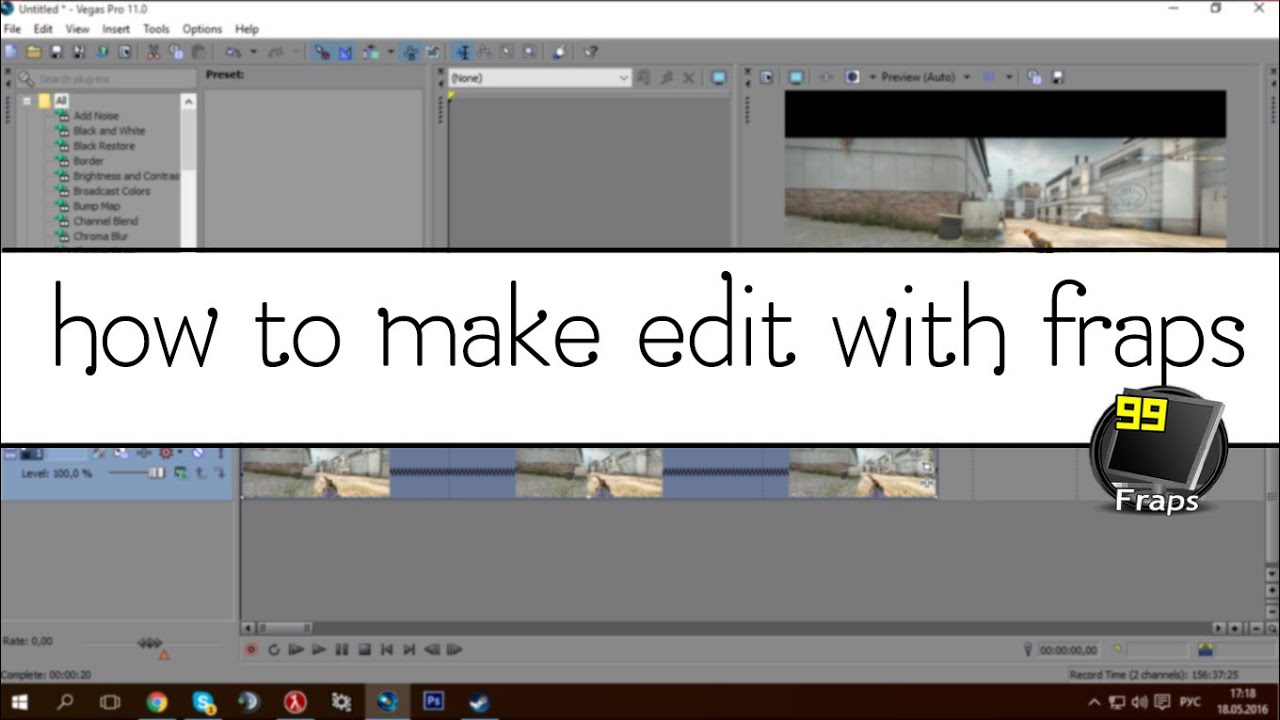Image resolution: width=1280 pixels, height=720 pixels.
Task: Open Skype from taskbar
Action: click(x=204, y=702)
